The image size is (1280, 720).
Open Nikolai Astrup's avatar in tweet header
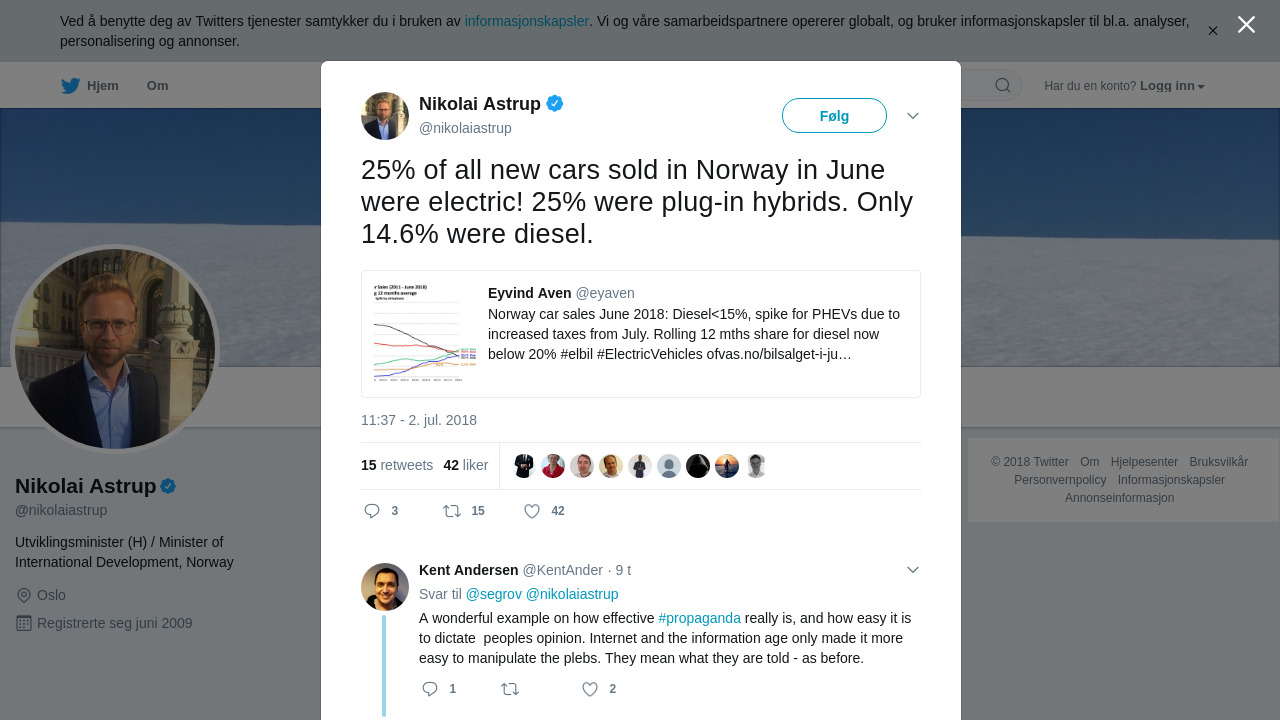point(385,116)
